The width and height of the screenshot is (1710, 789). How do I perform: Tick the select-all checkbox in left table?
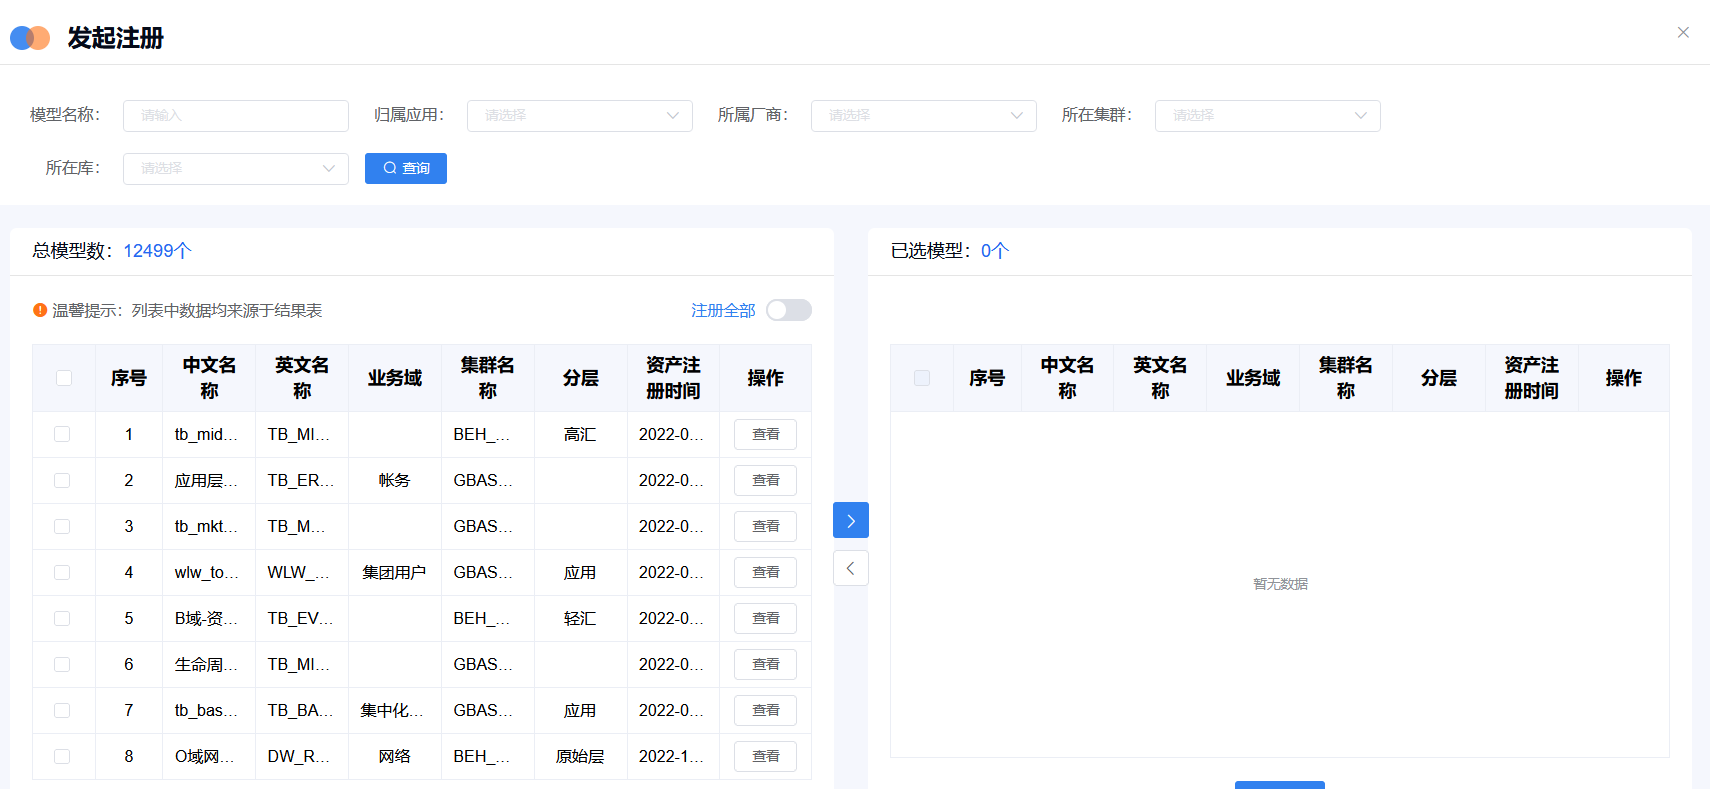tap(64, 378)
